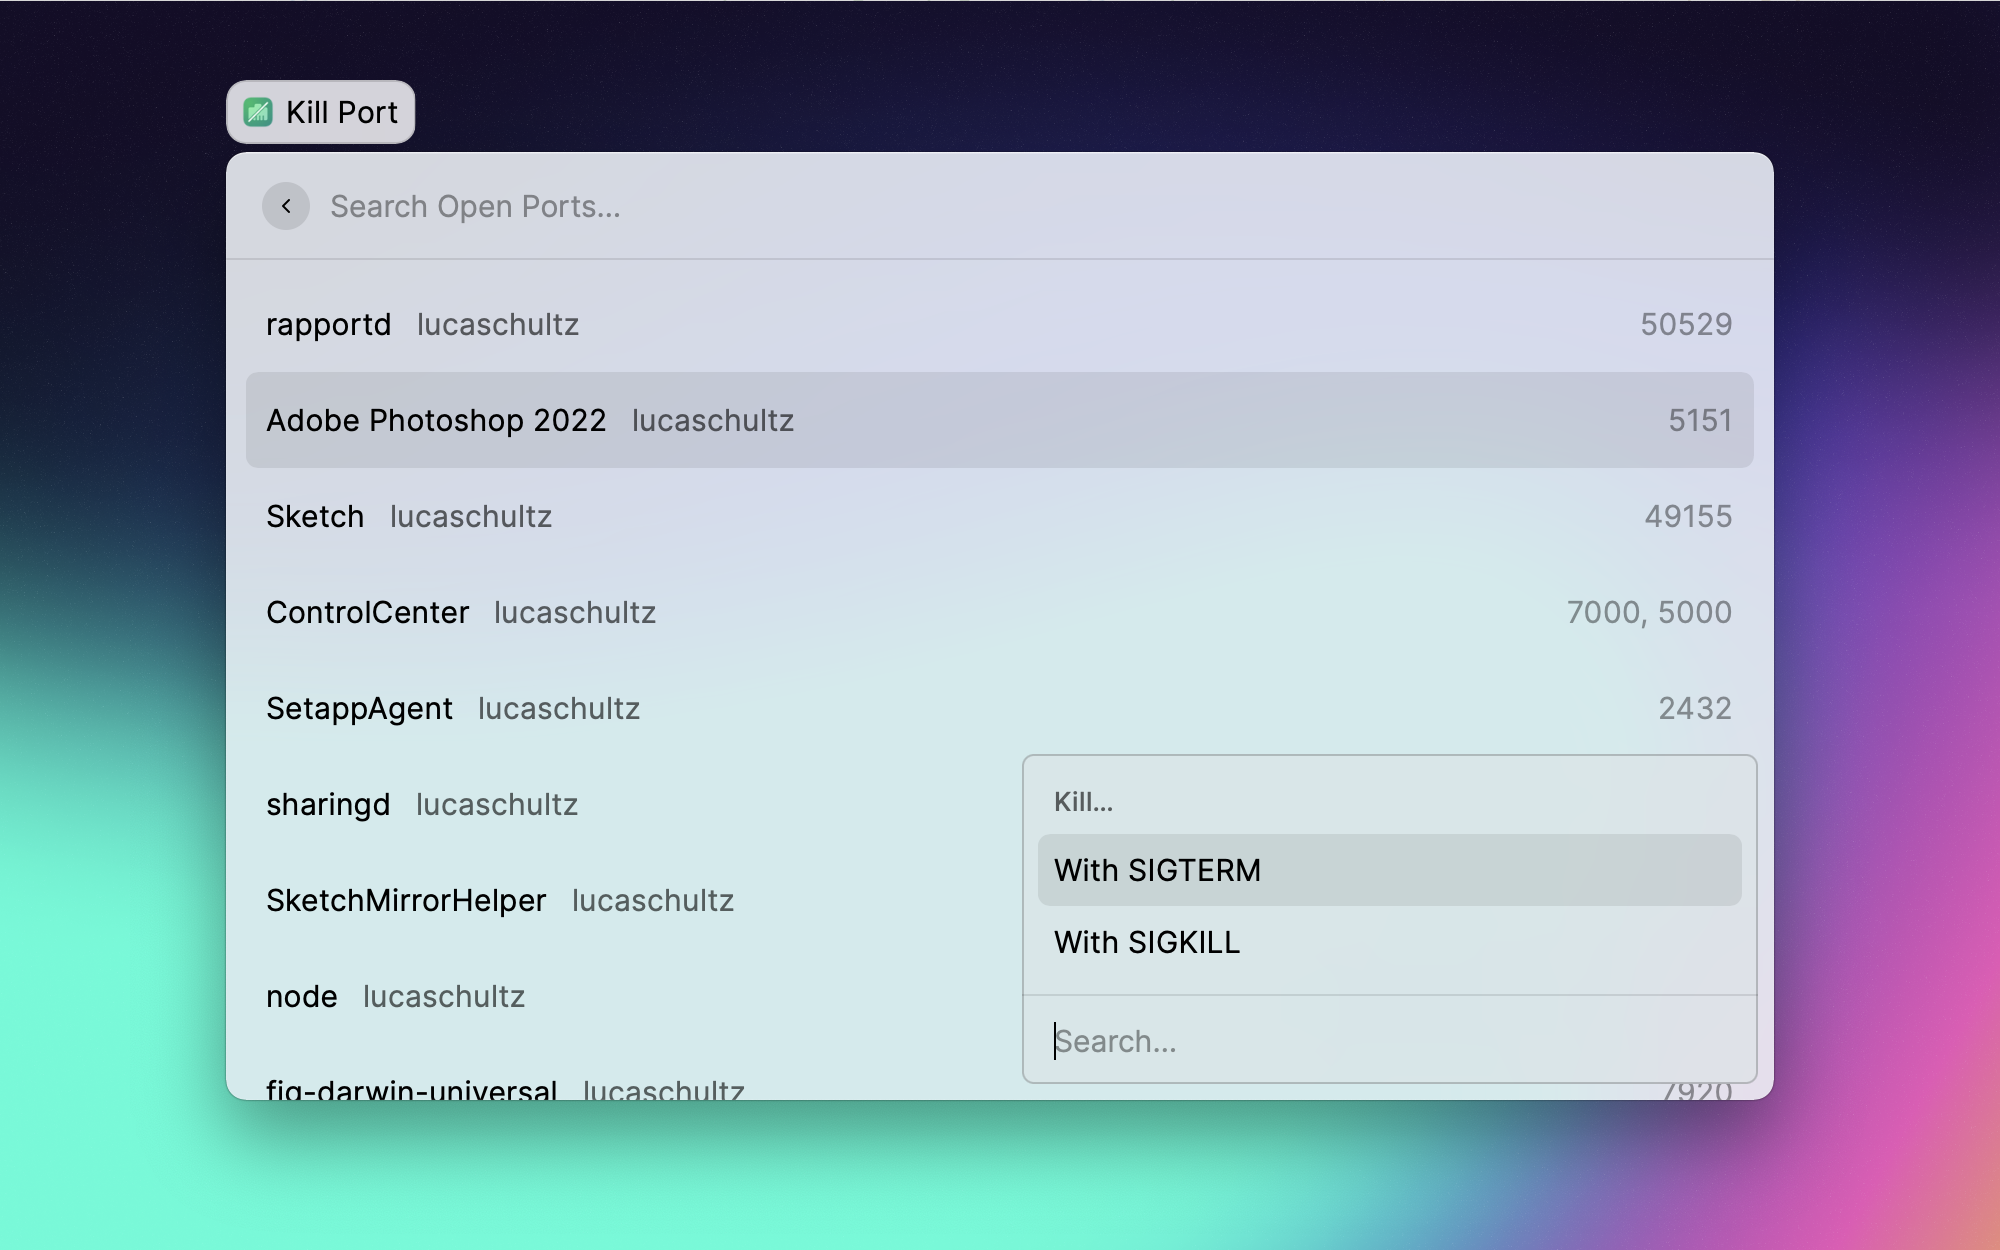2000x1250 pixels.
Task: Select the sharingd process row
Action: pos(600,804)
